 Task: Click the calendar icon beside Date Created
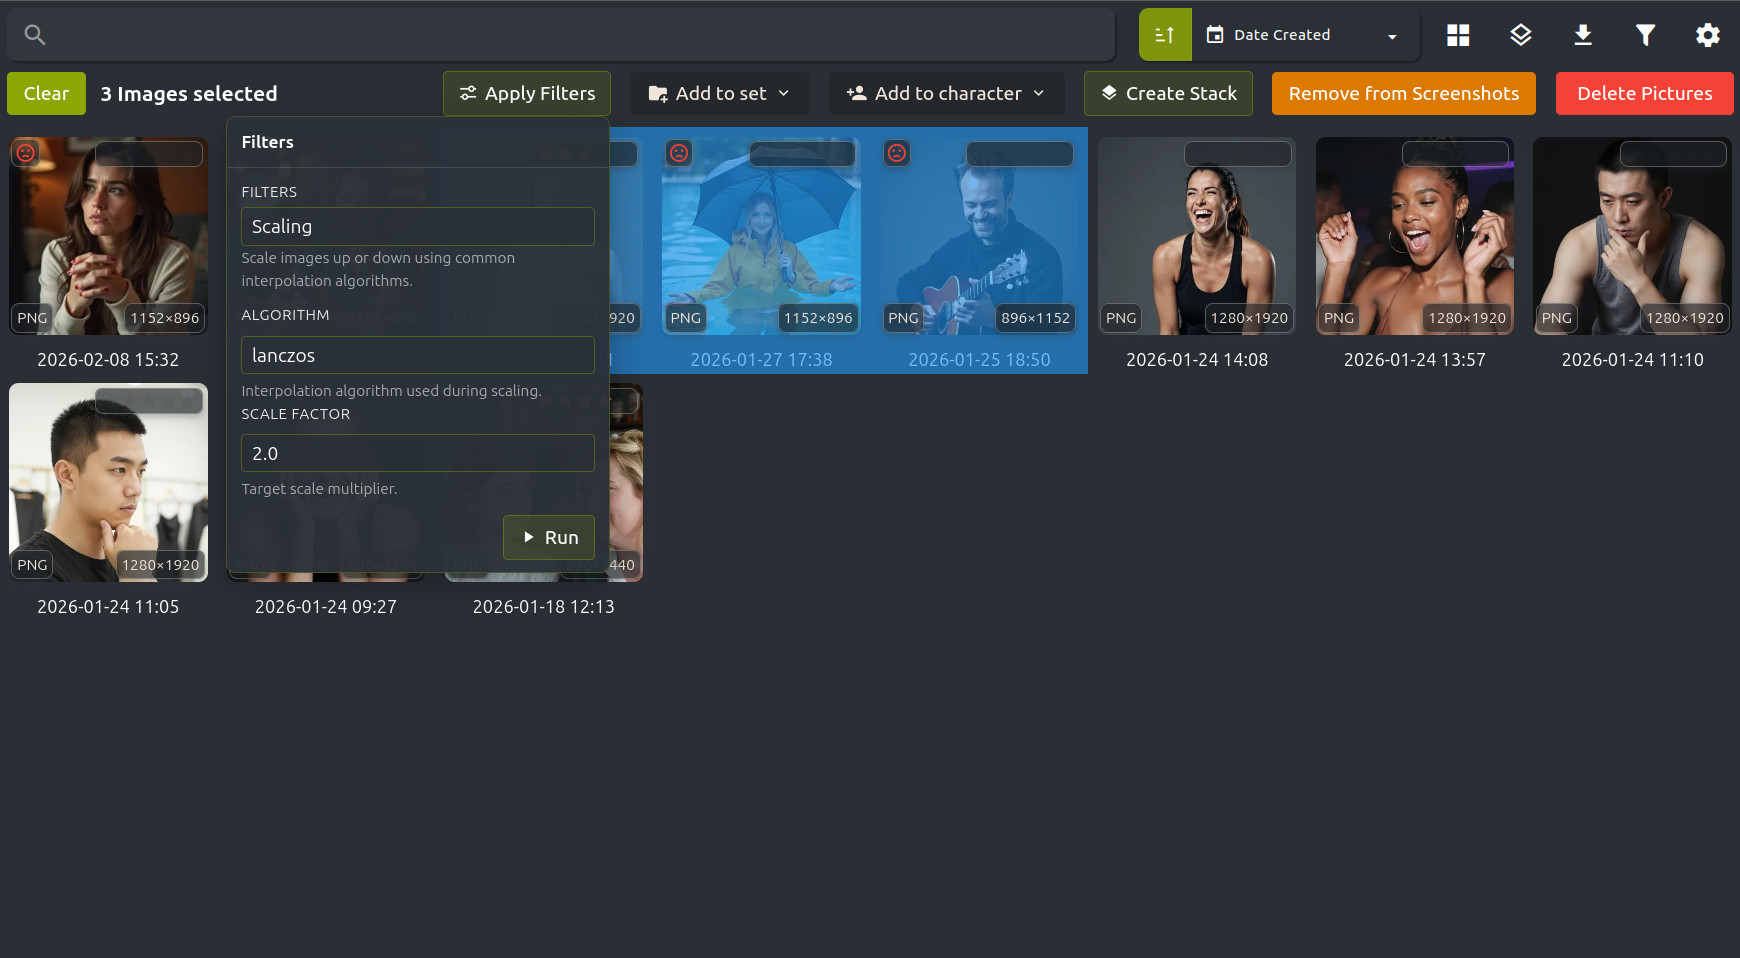tap(1213, 34)
